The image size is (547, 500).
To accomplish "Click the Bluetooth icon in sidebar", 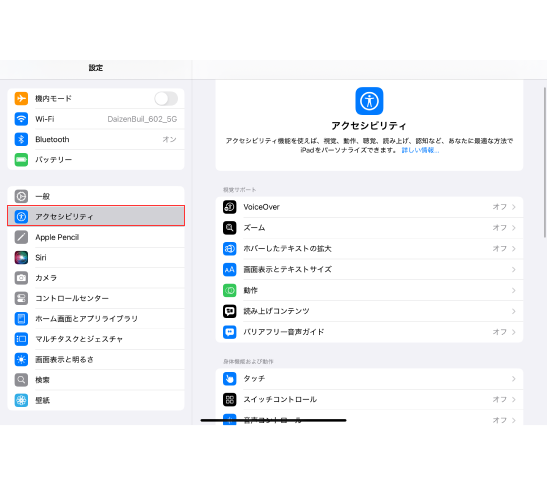I will pyautogui.click(x=21, y=139).
